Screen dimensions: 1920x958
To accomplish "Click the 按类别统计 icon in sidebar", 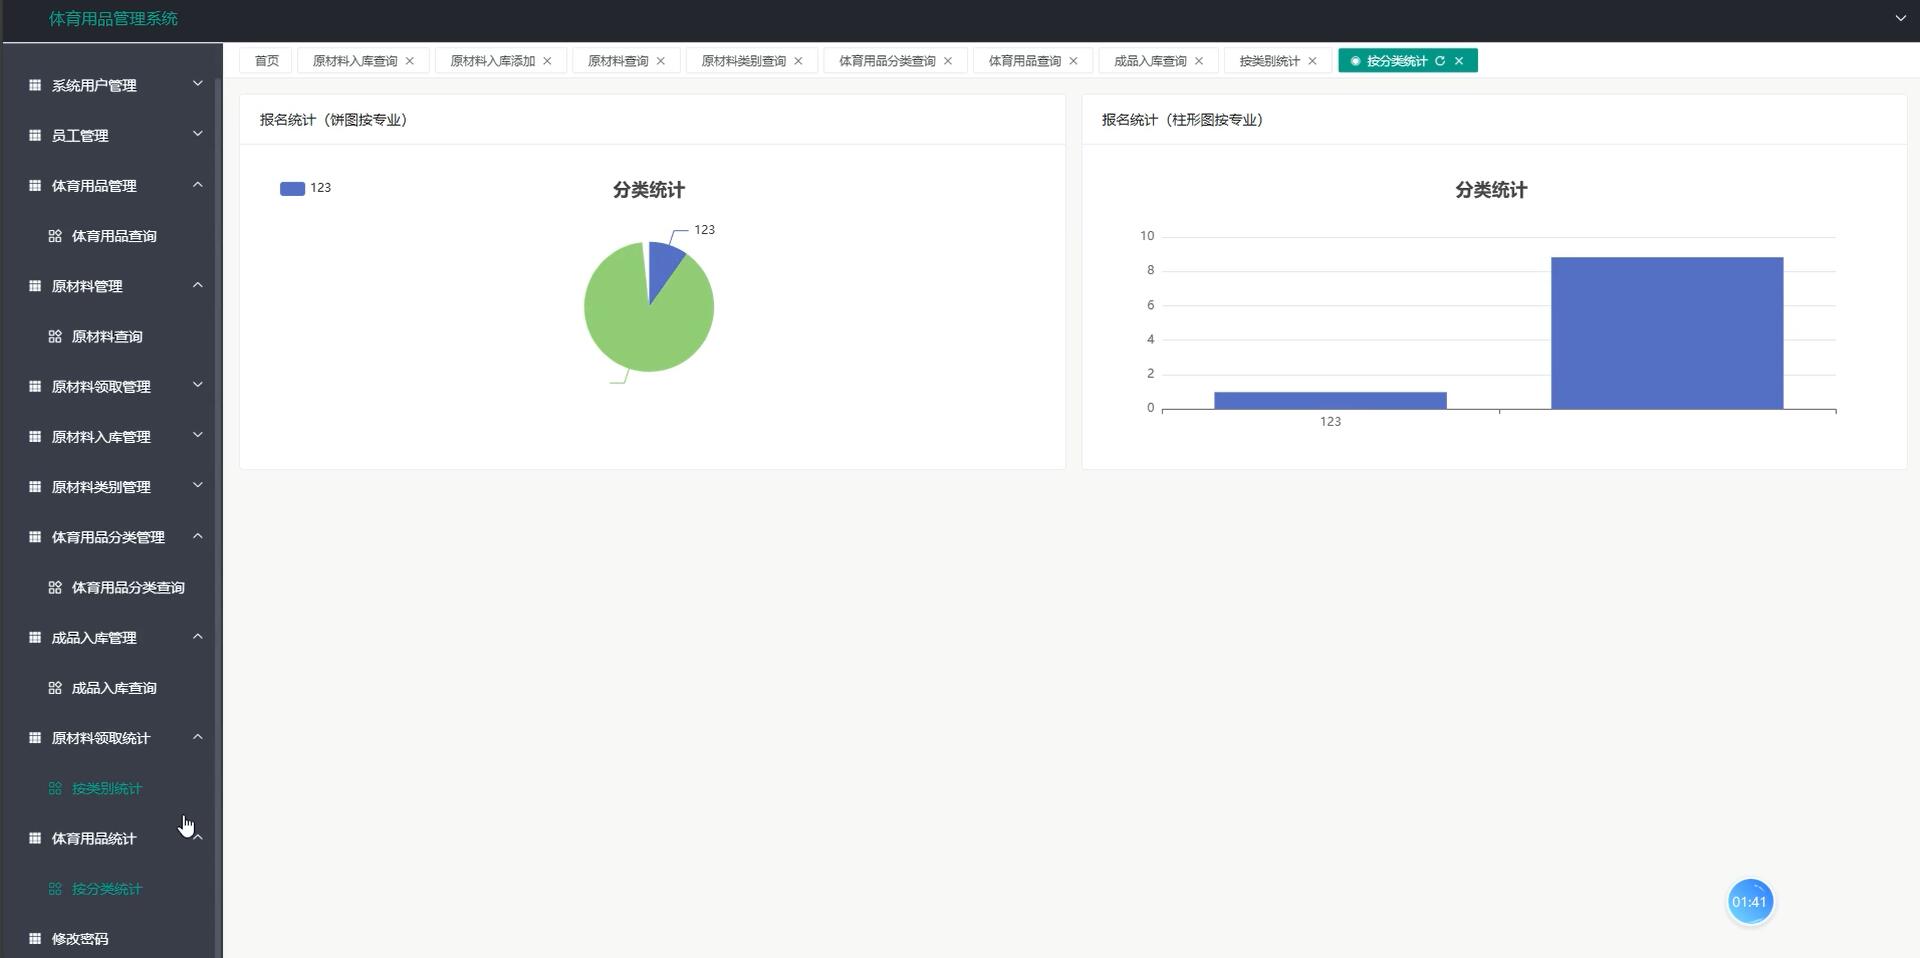I will (56, 788).
